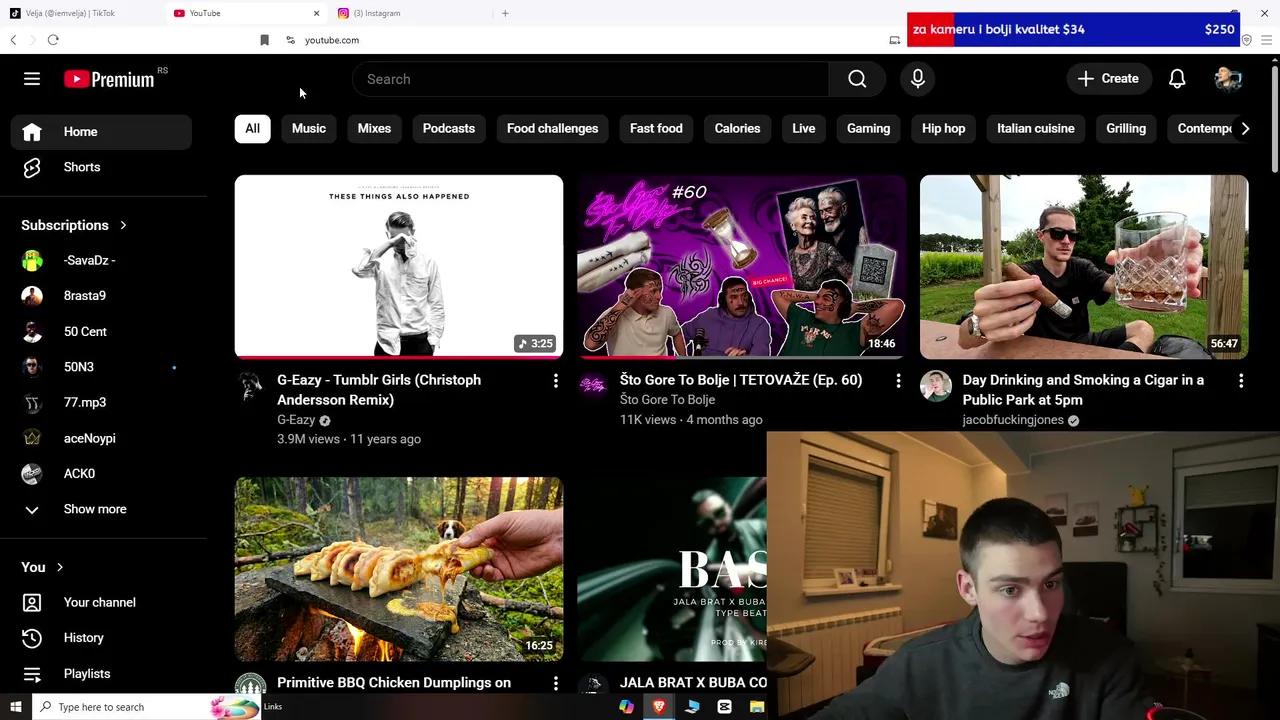This screenshot has height=720, width=1280.
Task: Click Copilot icon in taskbar
Action: click(x=626, y=707)
